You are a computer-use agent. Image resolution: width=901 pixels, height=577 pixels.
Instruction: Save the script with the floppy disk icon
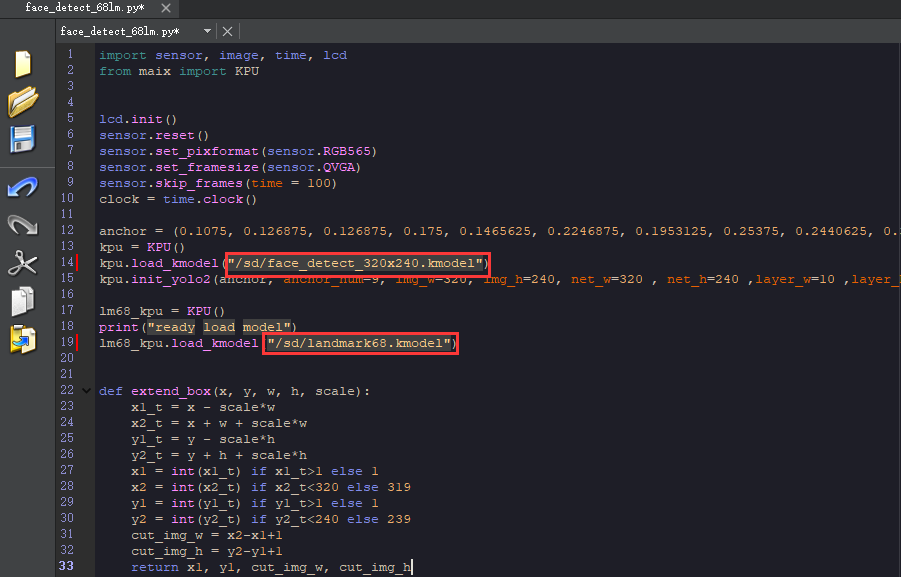coord(22,139)
